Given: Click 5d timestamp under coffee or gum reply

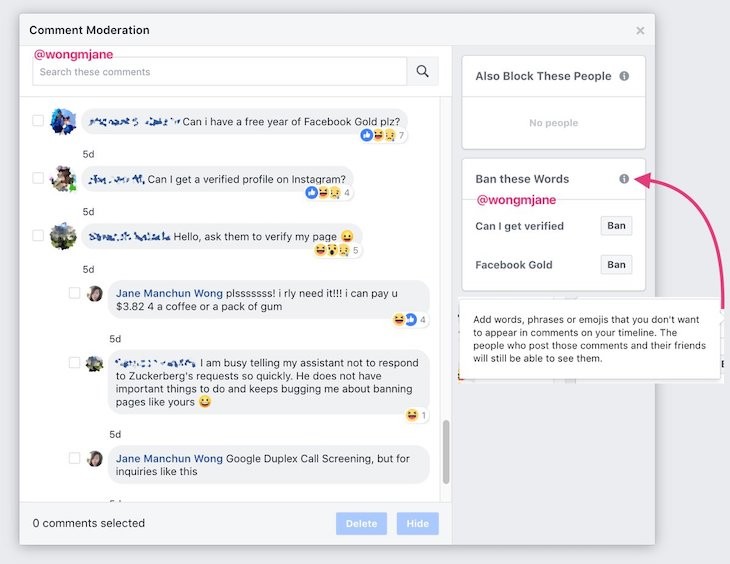Looking at the screenshot, I should [115, 339].
